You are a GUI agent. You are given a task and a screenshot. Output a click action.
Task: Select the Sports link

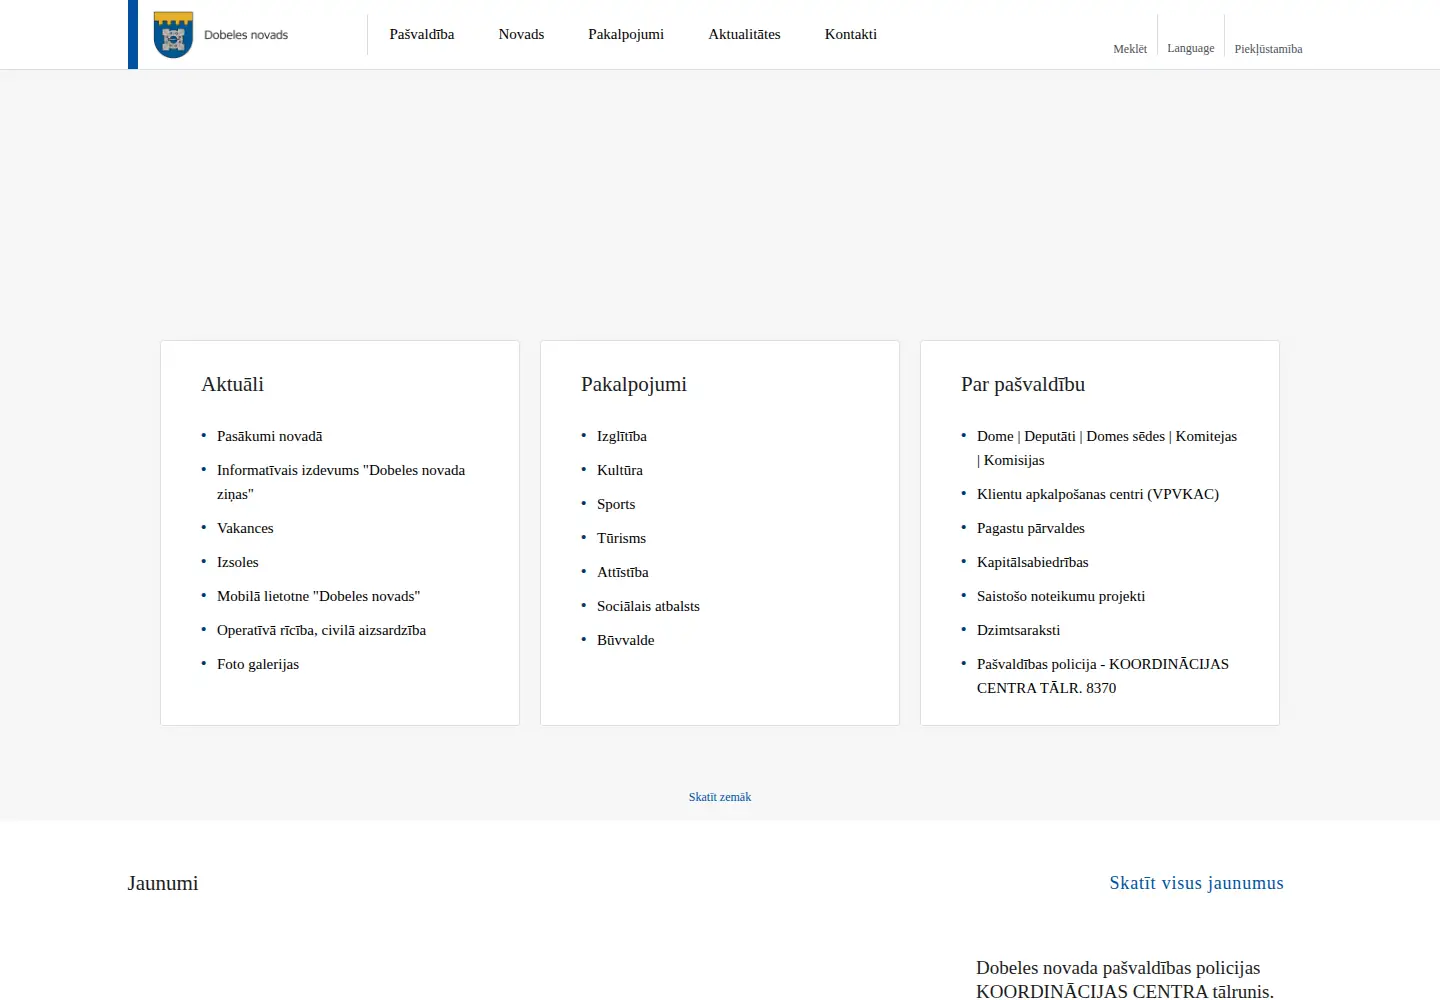616,504
